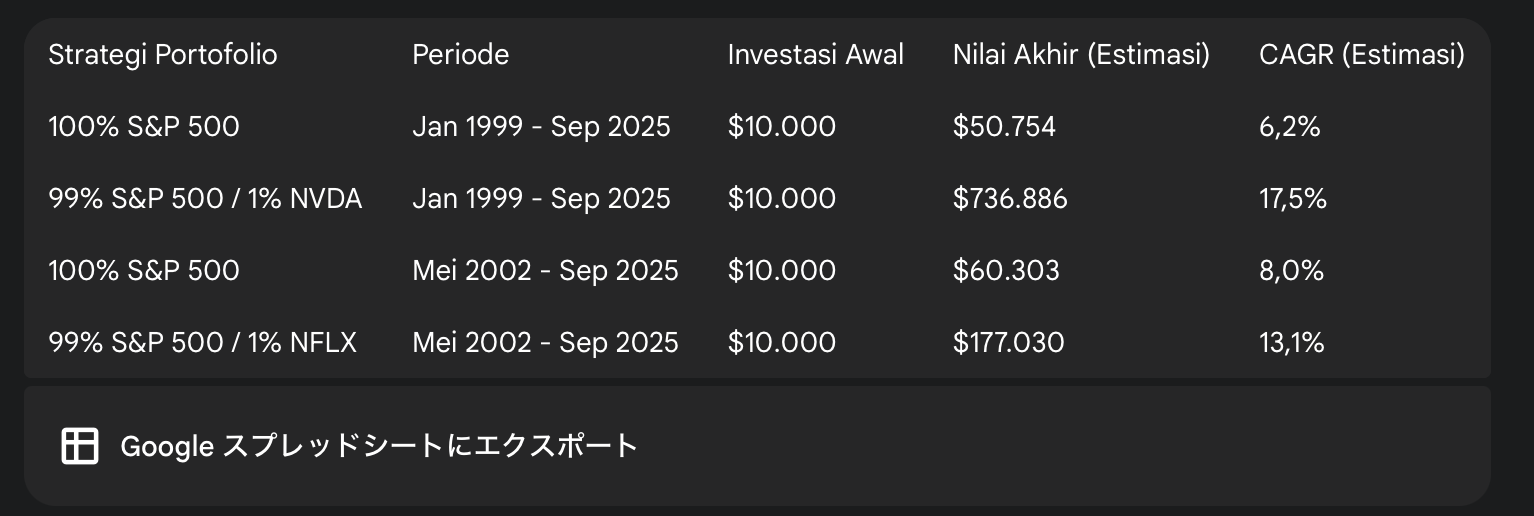This screenshot has height=516, width=1534.
Task: Click the first Jan 1999 - Sep 2025 cell
Action: (541, 127)
